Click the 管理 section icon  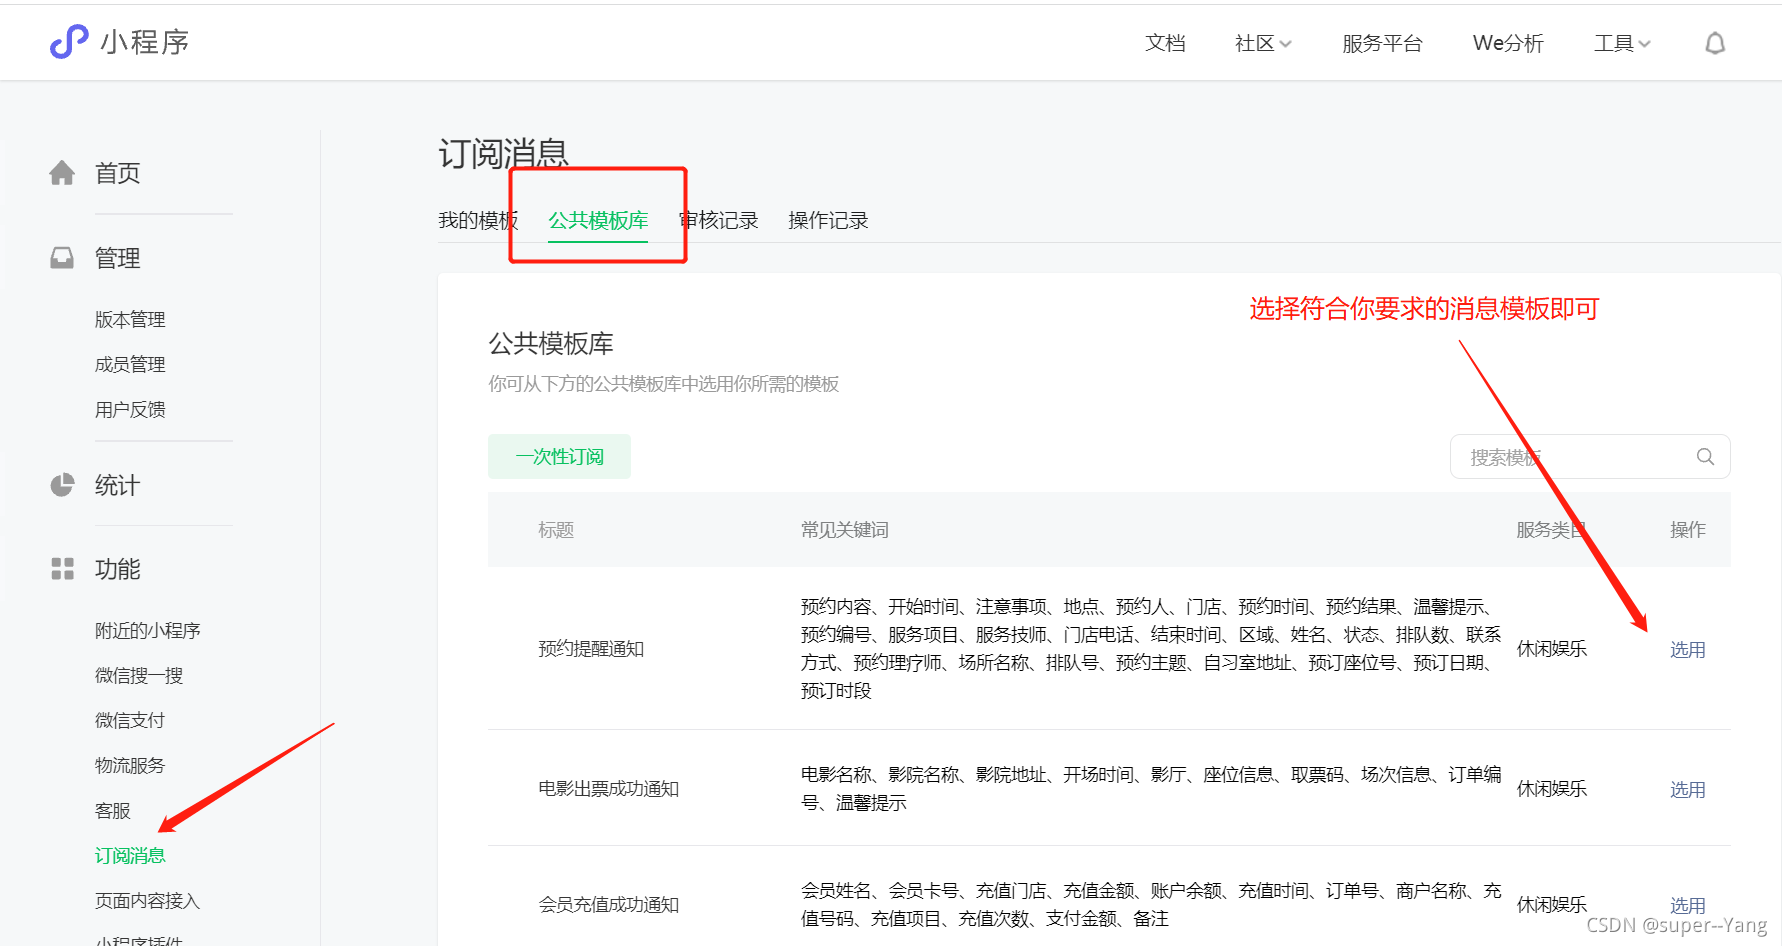[x=61, y=257]
